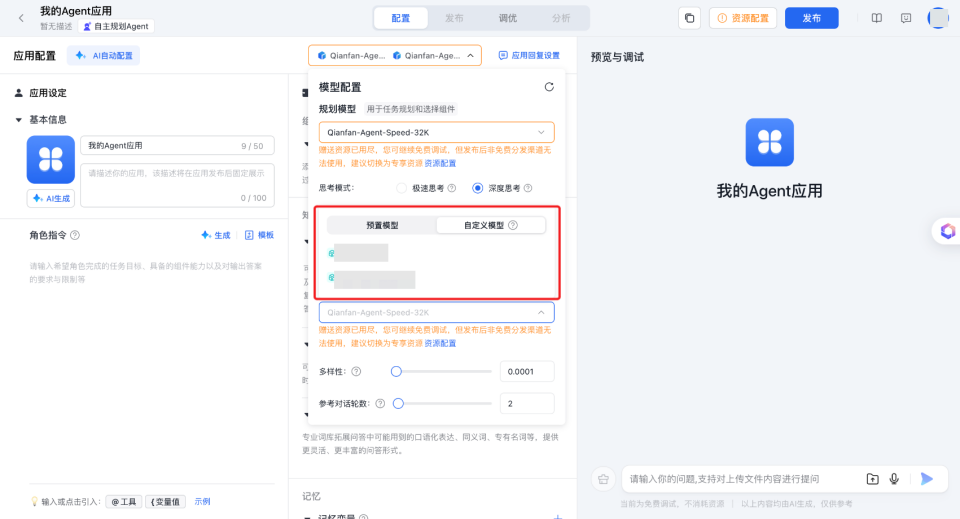
Task: Click the AI自动配置 button
Action: point(103,56)
